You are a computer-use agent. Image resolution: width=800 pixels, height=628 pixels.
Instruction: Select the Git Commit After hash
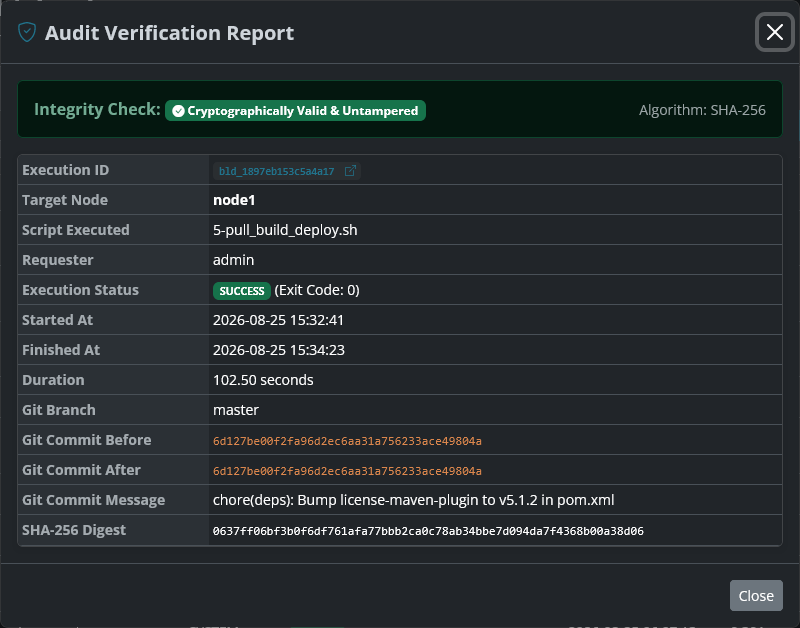pyautogui.click(x=347, y=471)
